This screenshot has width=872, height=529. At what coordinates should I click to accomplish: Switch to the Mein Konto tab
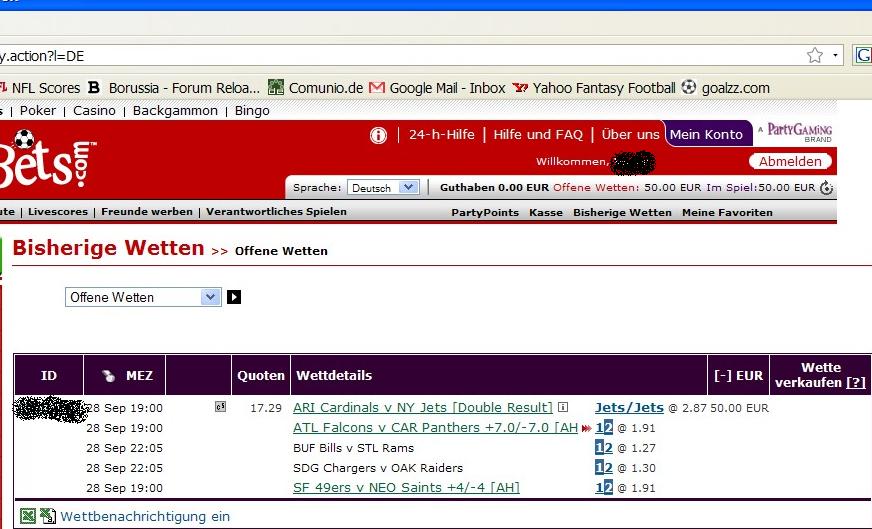(706, 134)
